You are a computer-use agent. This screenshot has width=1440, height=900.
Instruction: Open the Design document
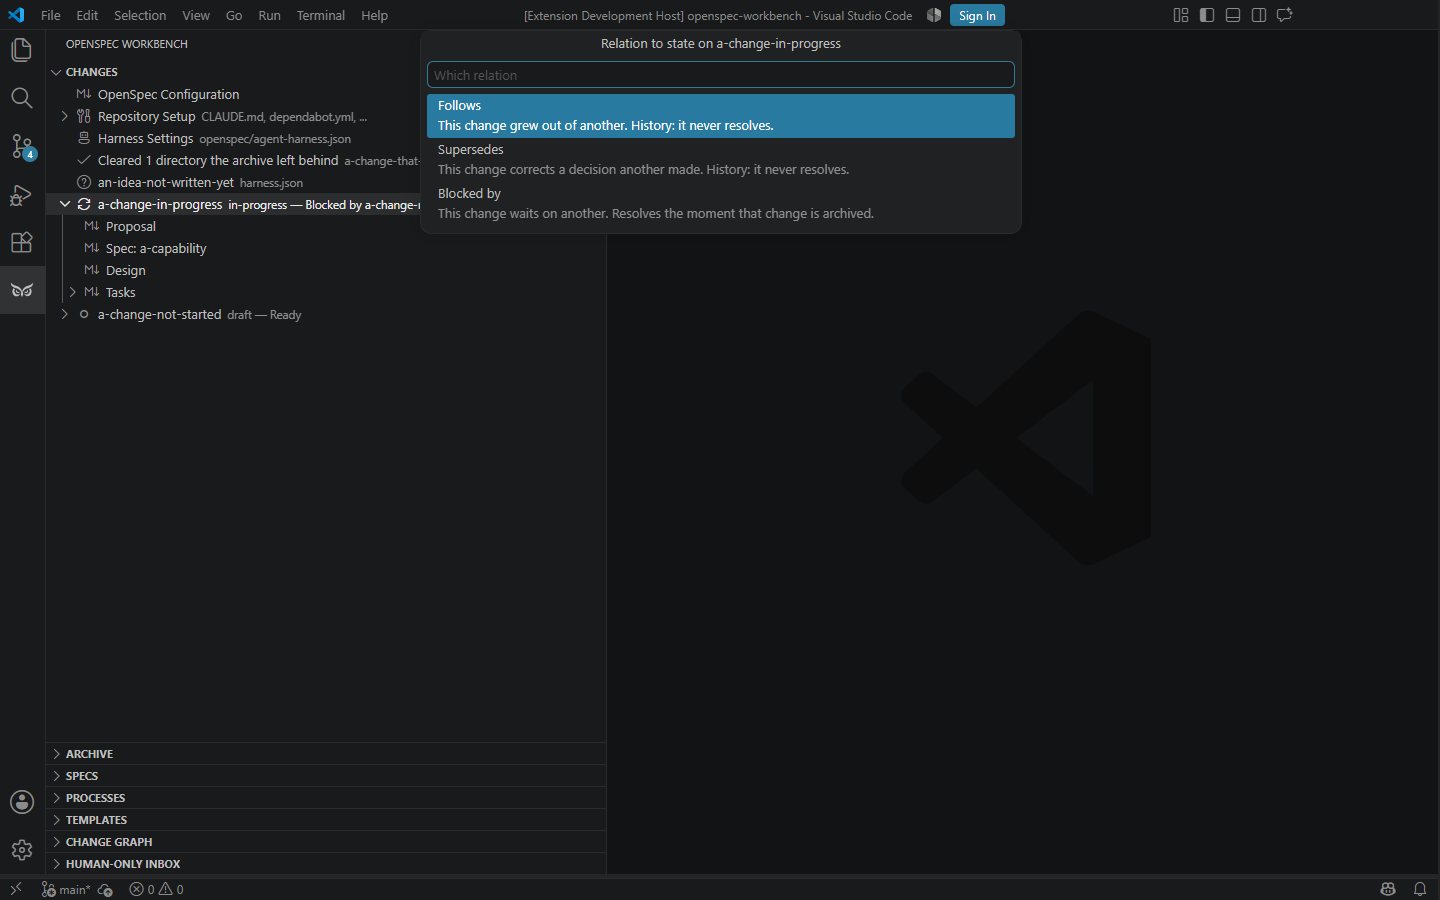326,270
